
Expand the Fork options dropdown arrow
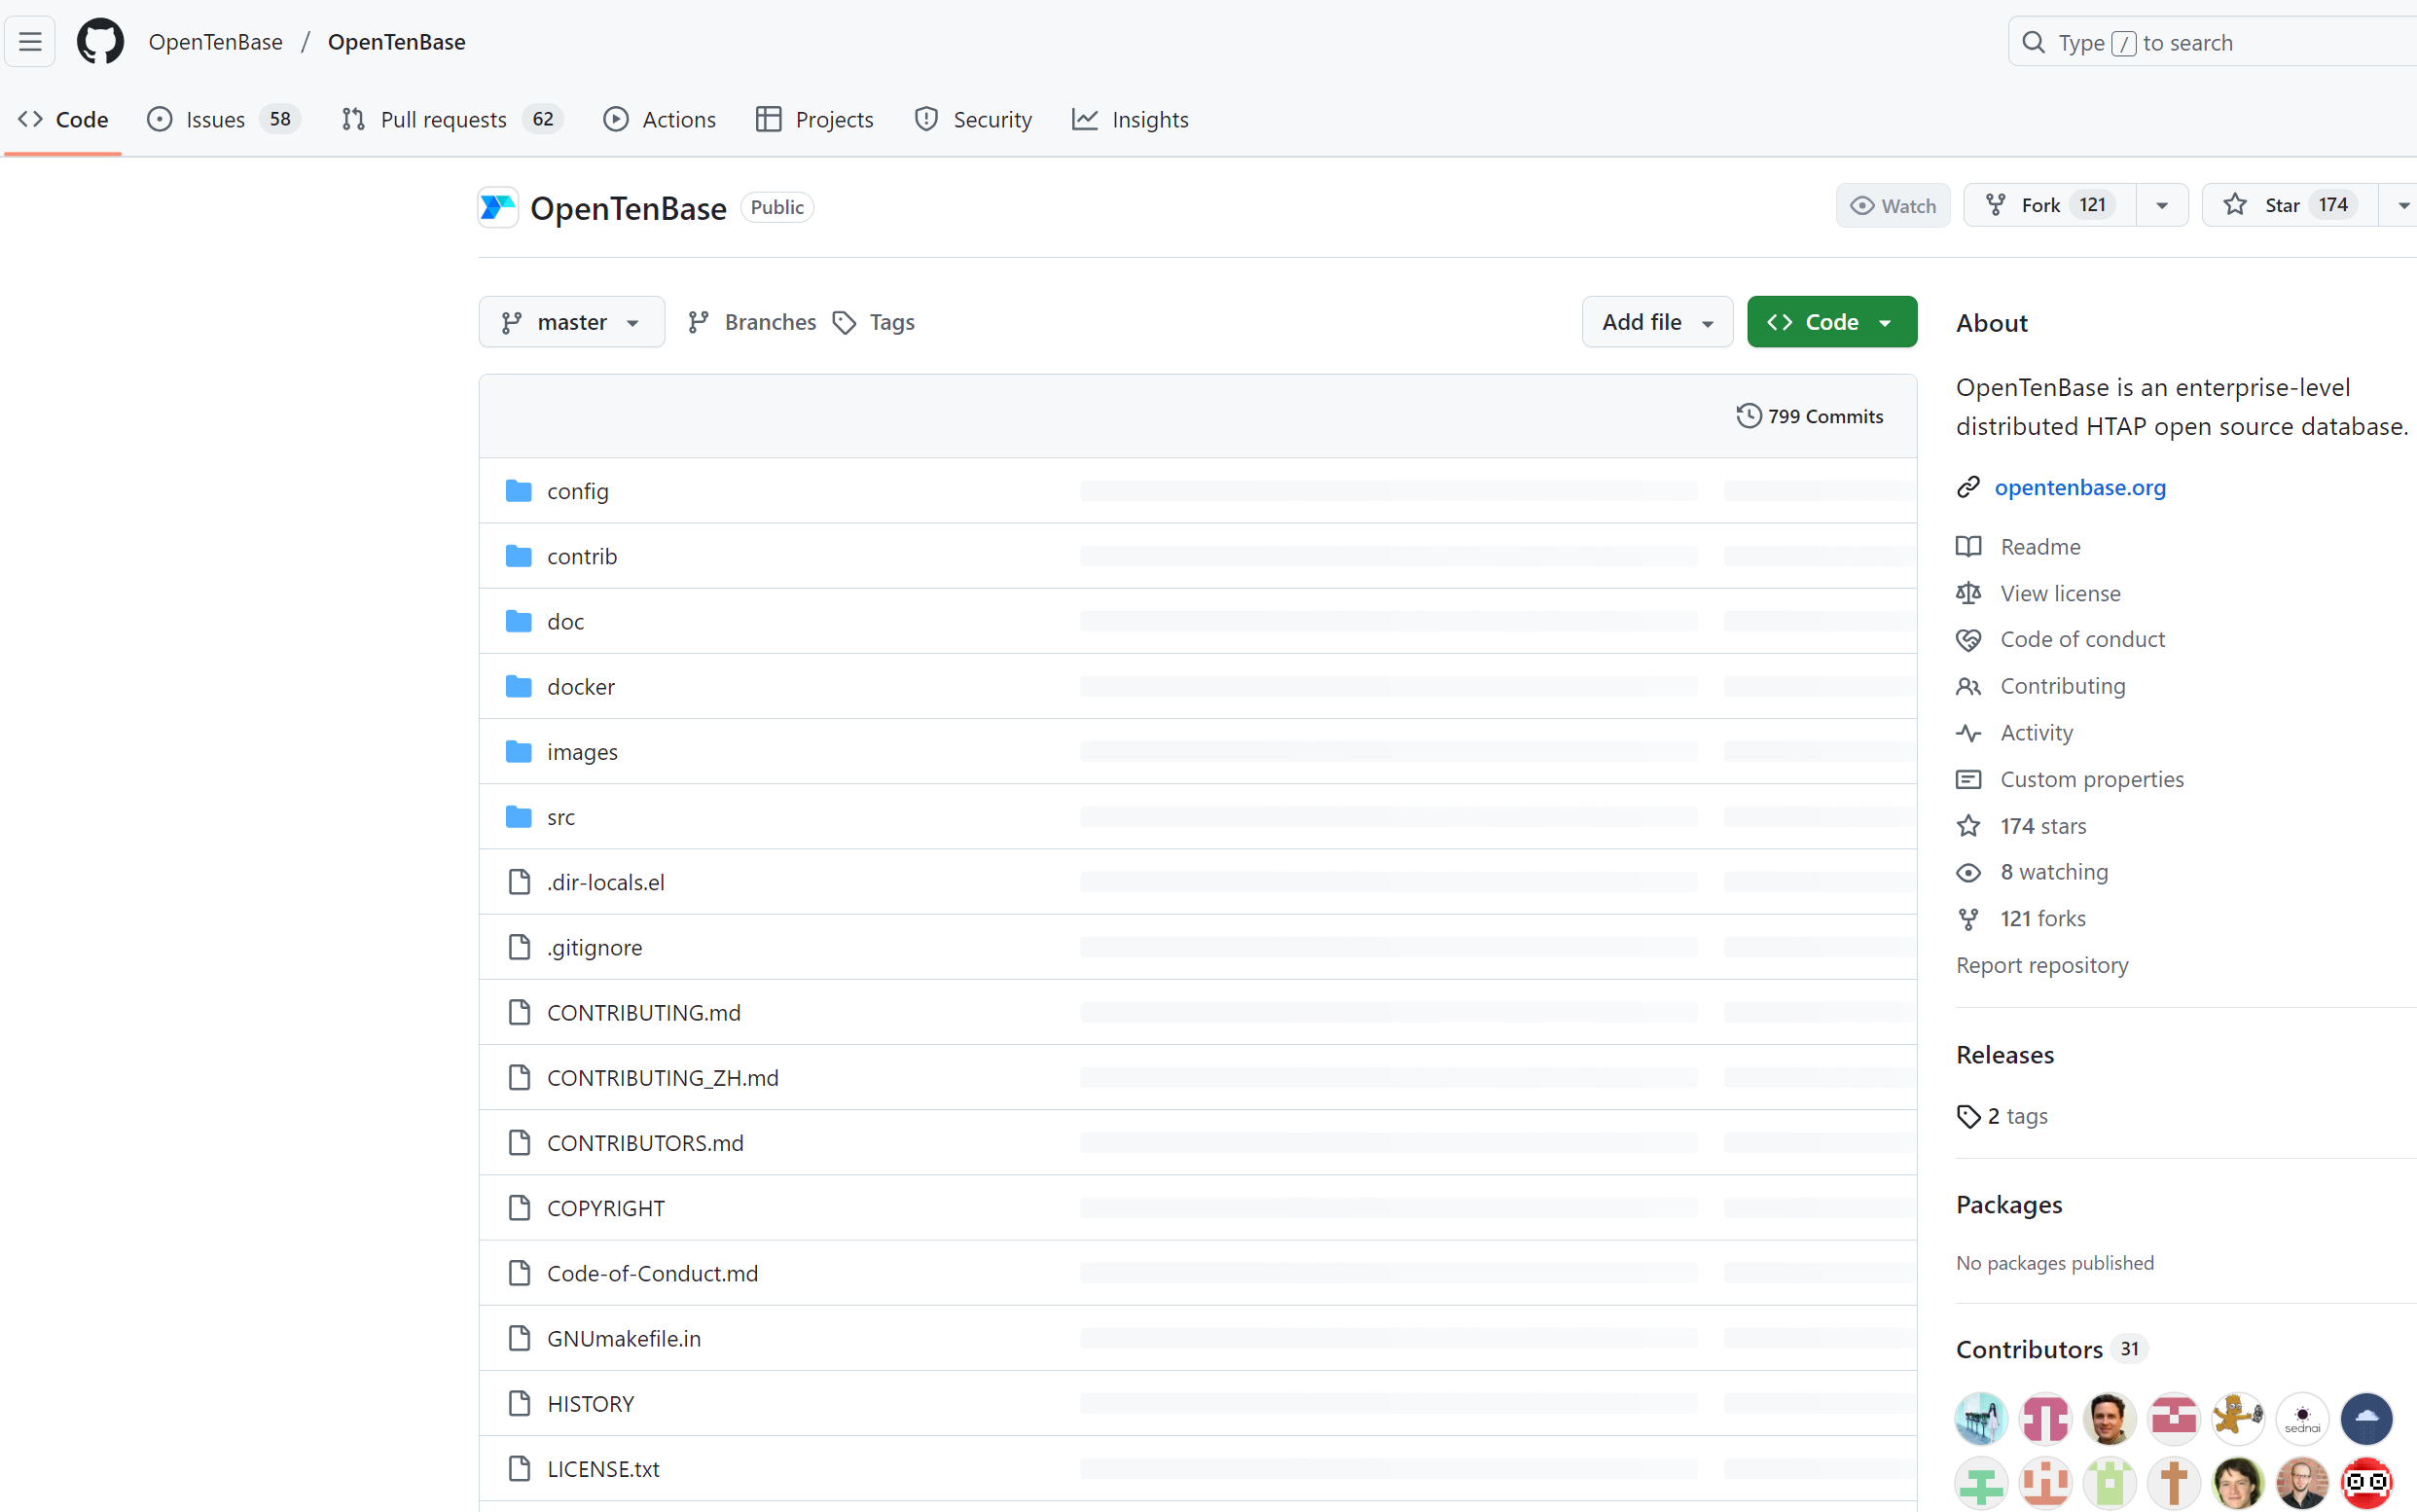point(2162,206)
